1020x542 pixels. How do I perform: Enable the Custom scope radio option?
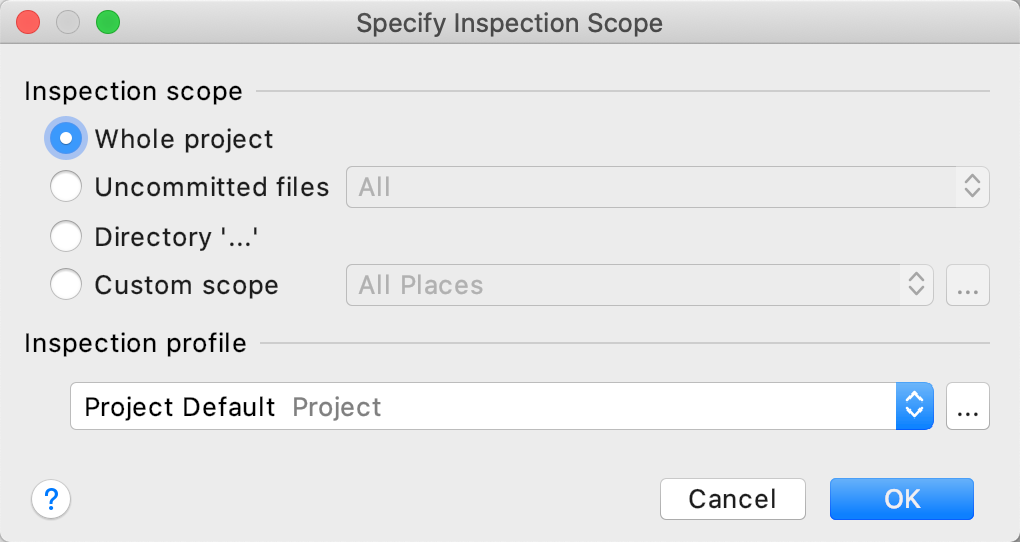click(66, 286)
